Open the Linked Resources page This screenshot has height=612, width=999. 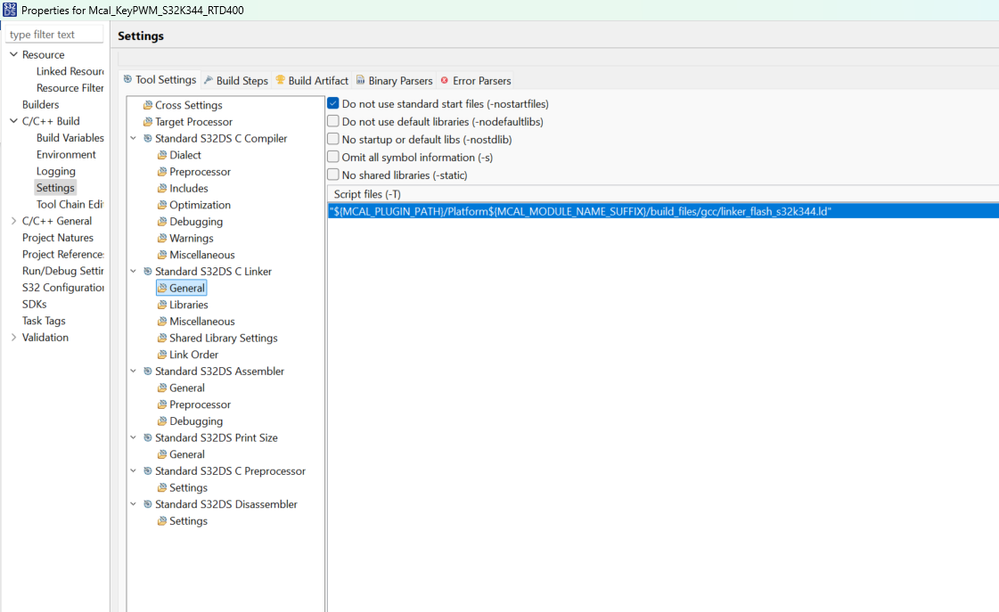point(70,71)
